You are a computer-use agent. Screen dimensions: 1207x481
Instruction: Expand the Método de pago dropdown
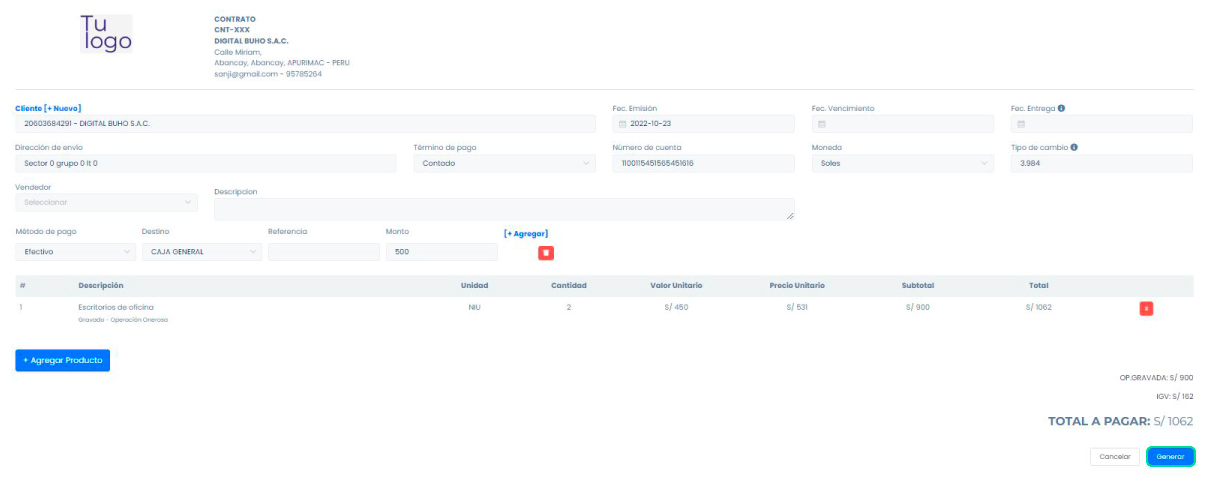pyautogui.click(x=75, y=252)
